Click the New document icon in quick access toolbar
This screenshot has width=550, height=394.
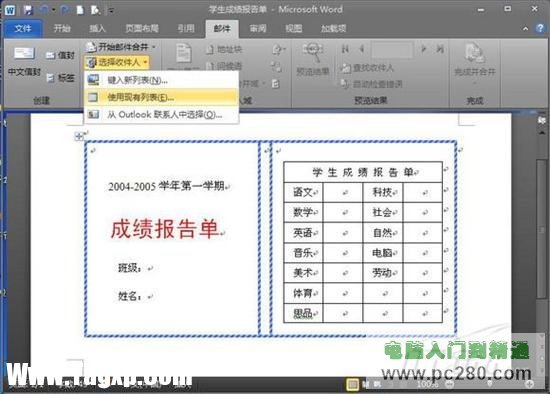(80, 10)
